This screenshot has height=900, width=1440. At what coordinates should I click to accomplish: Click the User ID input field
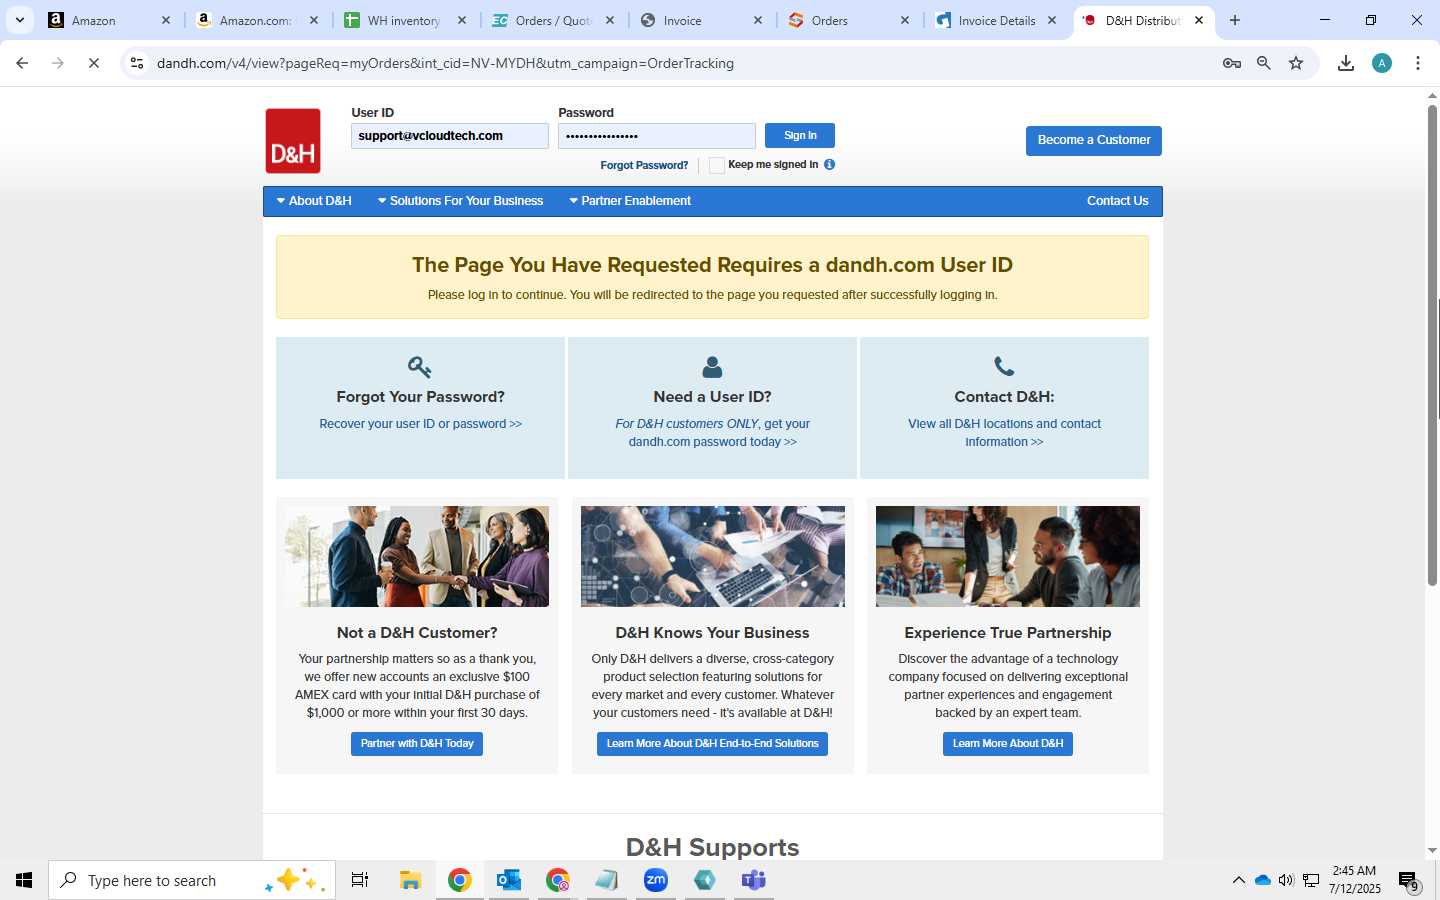click(450, 136)
